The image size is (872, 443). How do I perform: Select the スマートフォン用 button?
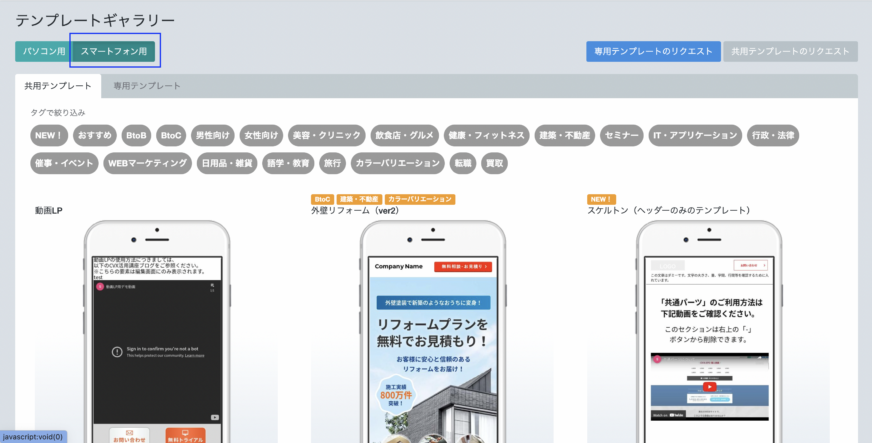(114, 51)
